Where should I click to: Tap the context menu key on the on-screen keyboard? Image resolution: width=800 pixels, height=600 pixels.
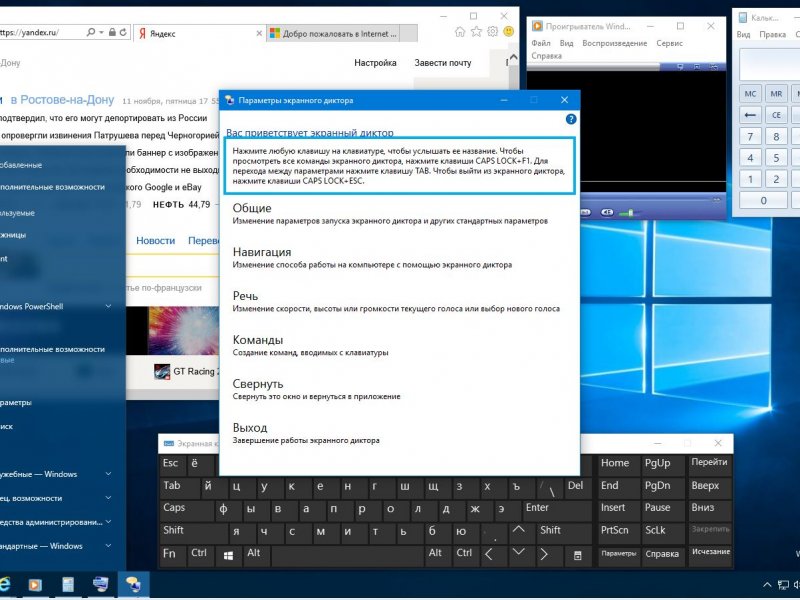point(578,556)
